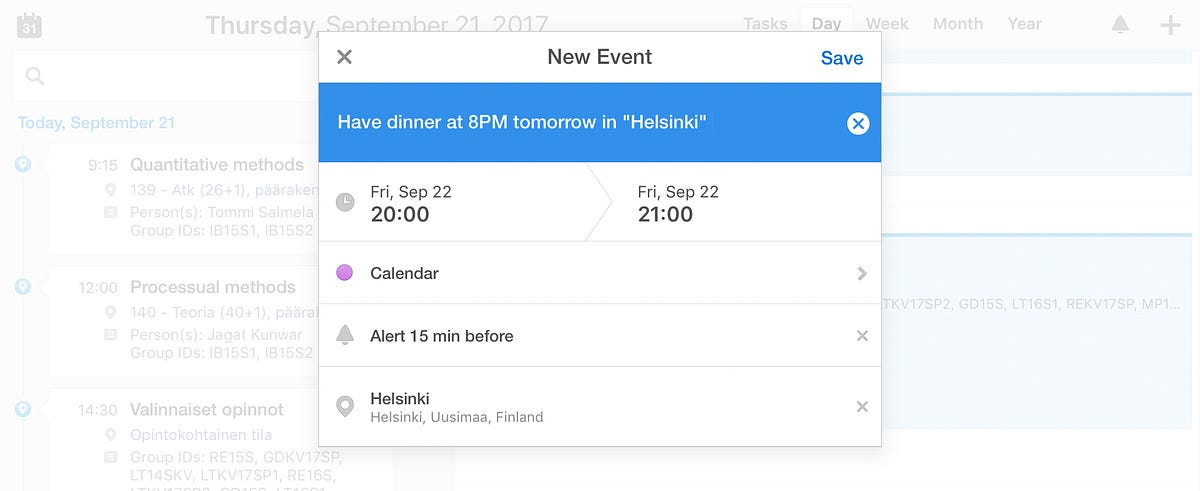Click the notifications bell in the top bar
Image resolution: width=1200 pixels, height=491 pixels.
point(1121,24)
